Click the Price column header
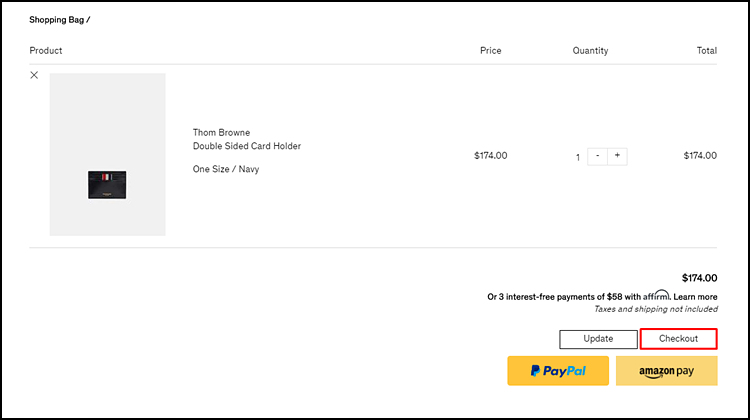Image resolution: width=750 pixels, height=420 pixels. pyautogui.click(x=491, y=51)
